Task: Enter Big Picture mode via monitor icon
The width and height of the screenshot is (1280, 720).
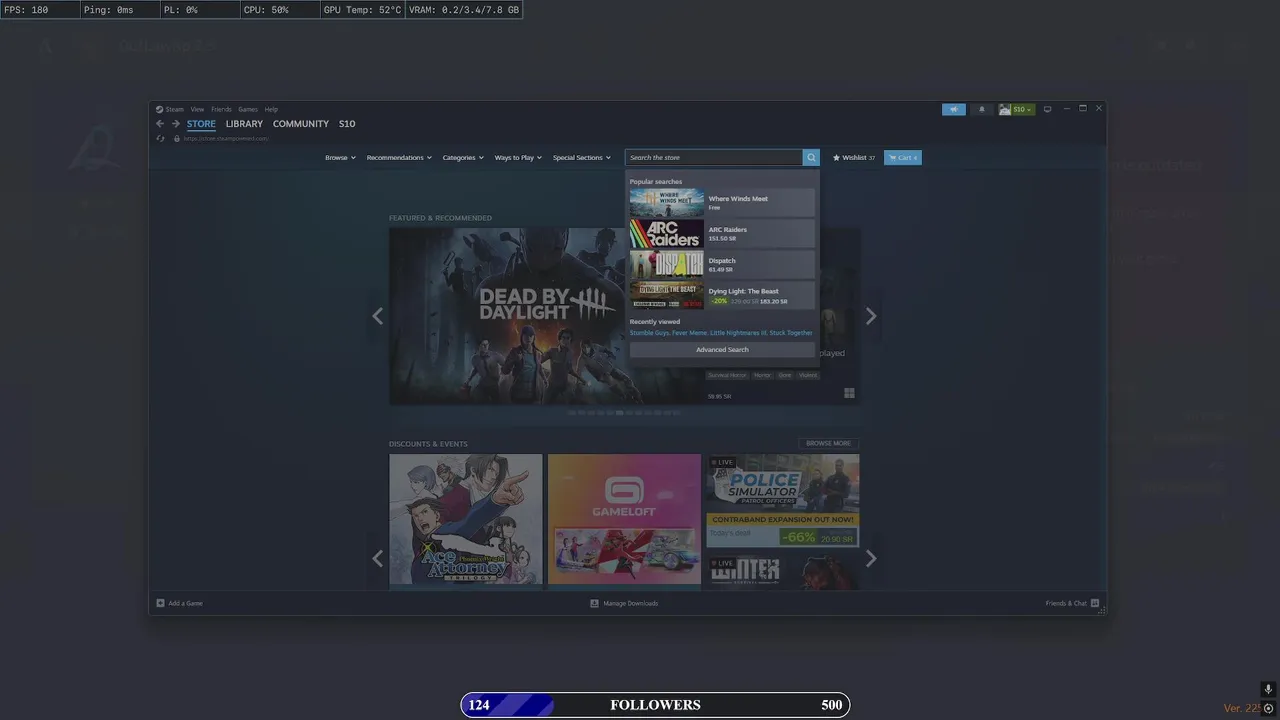Action: [1048, 109]
